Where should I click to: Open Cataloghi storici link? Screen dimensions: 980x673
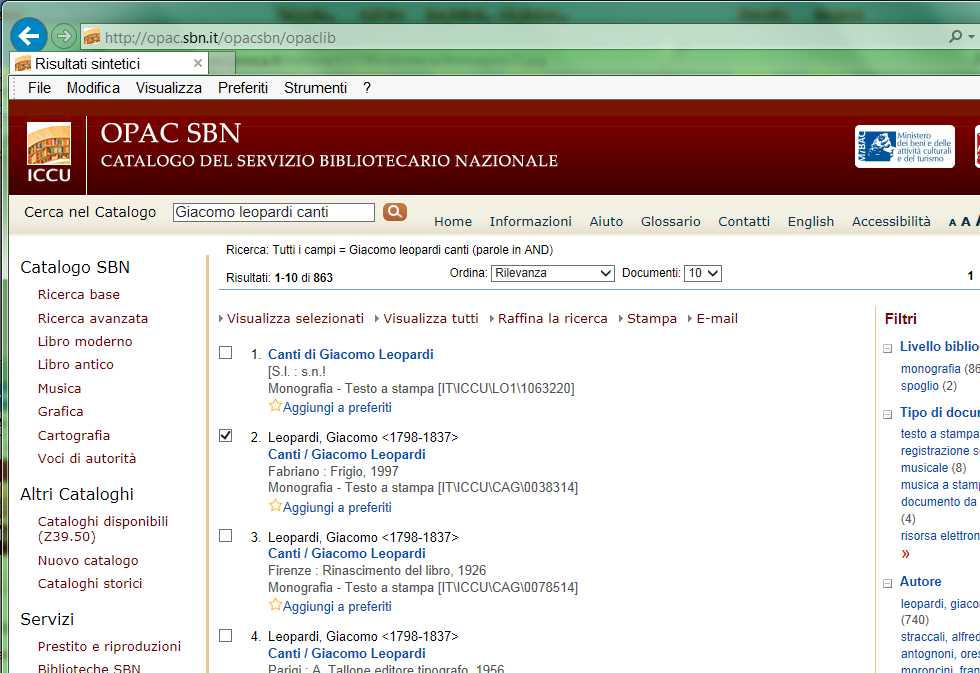coord(90,583)
